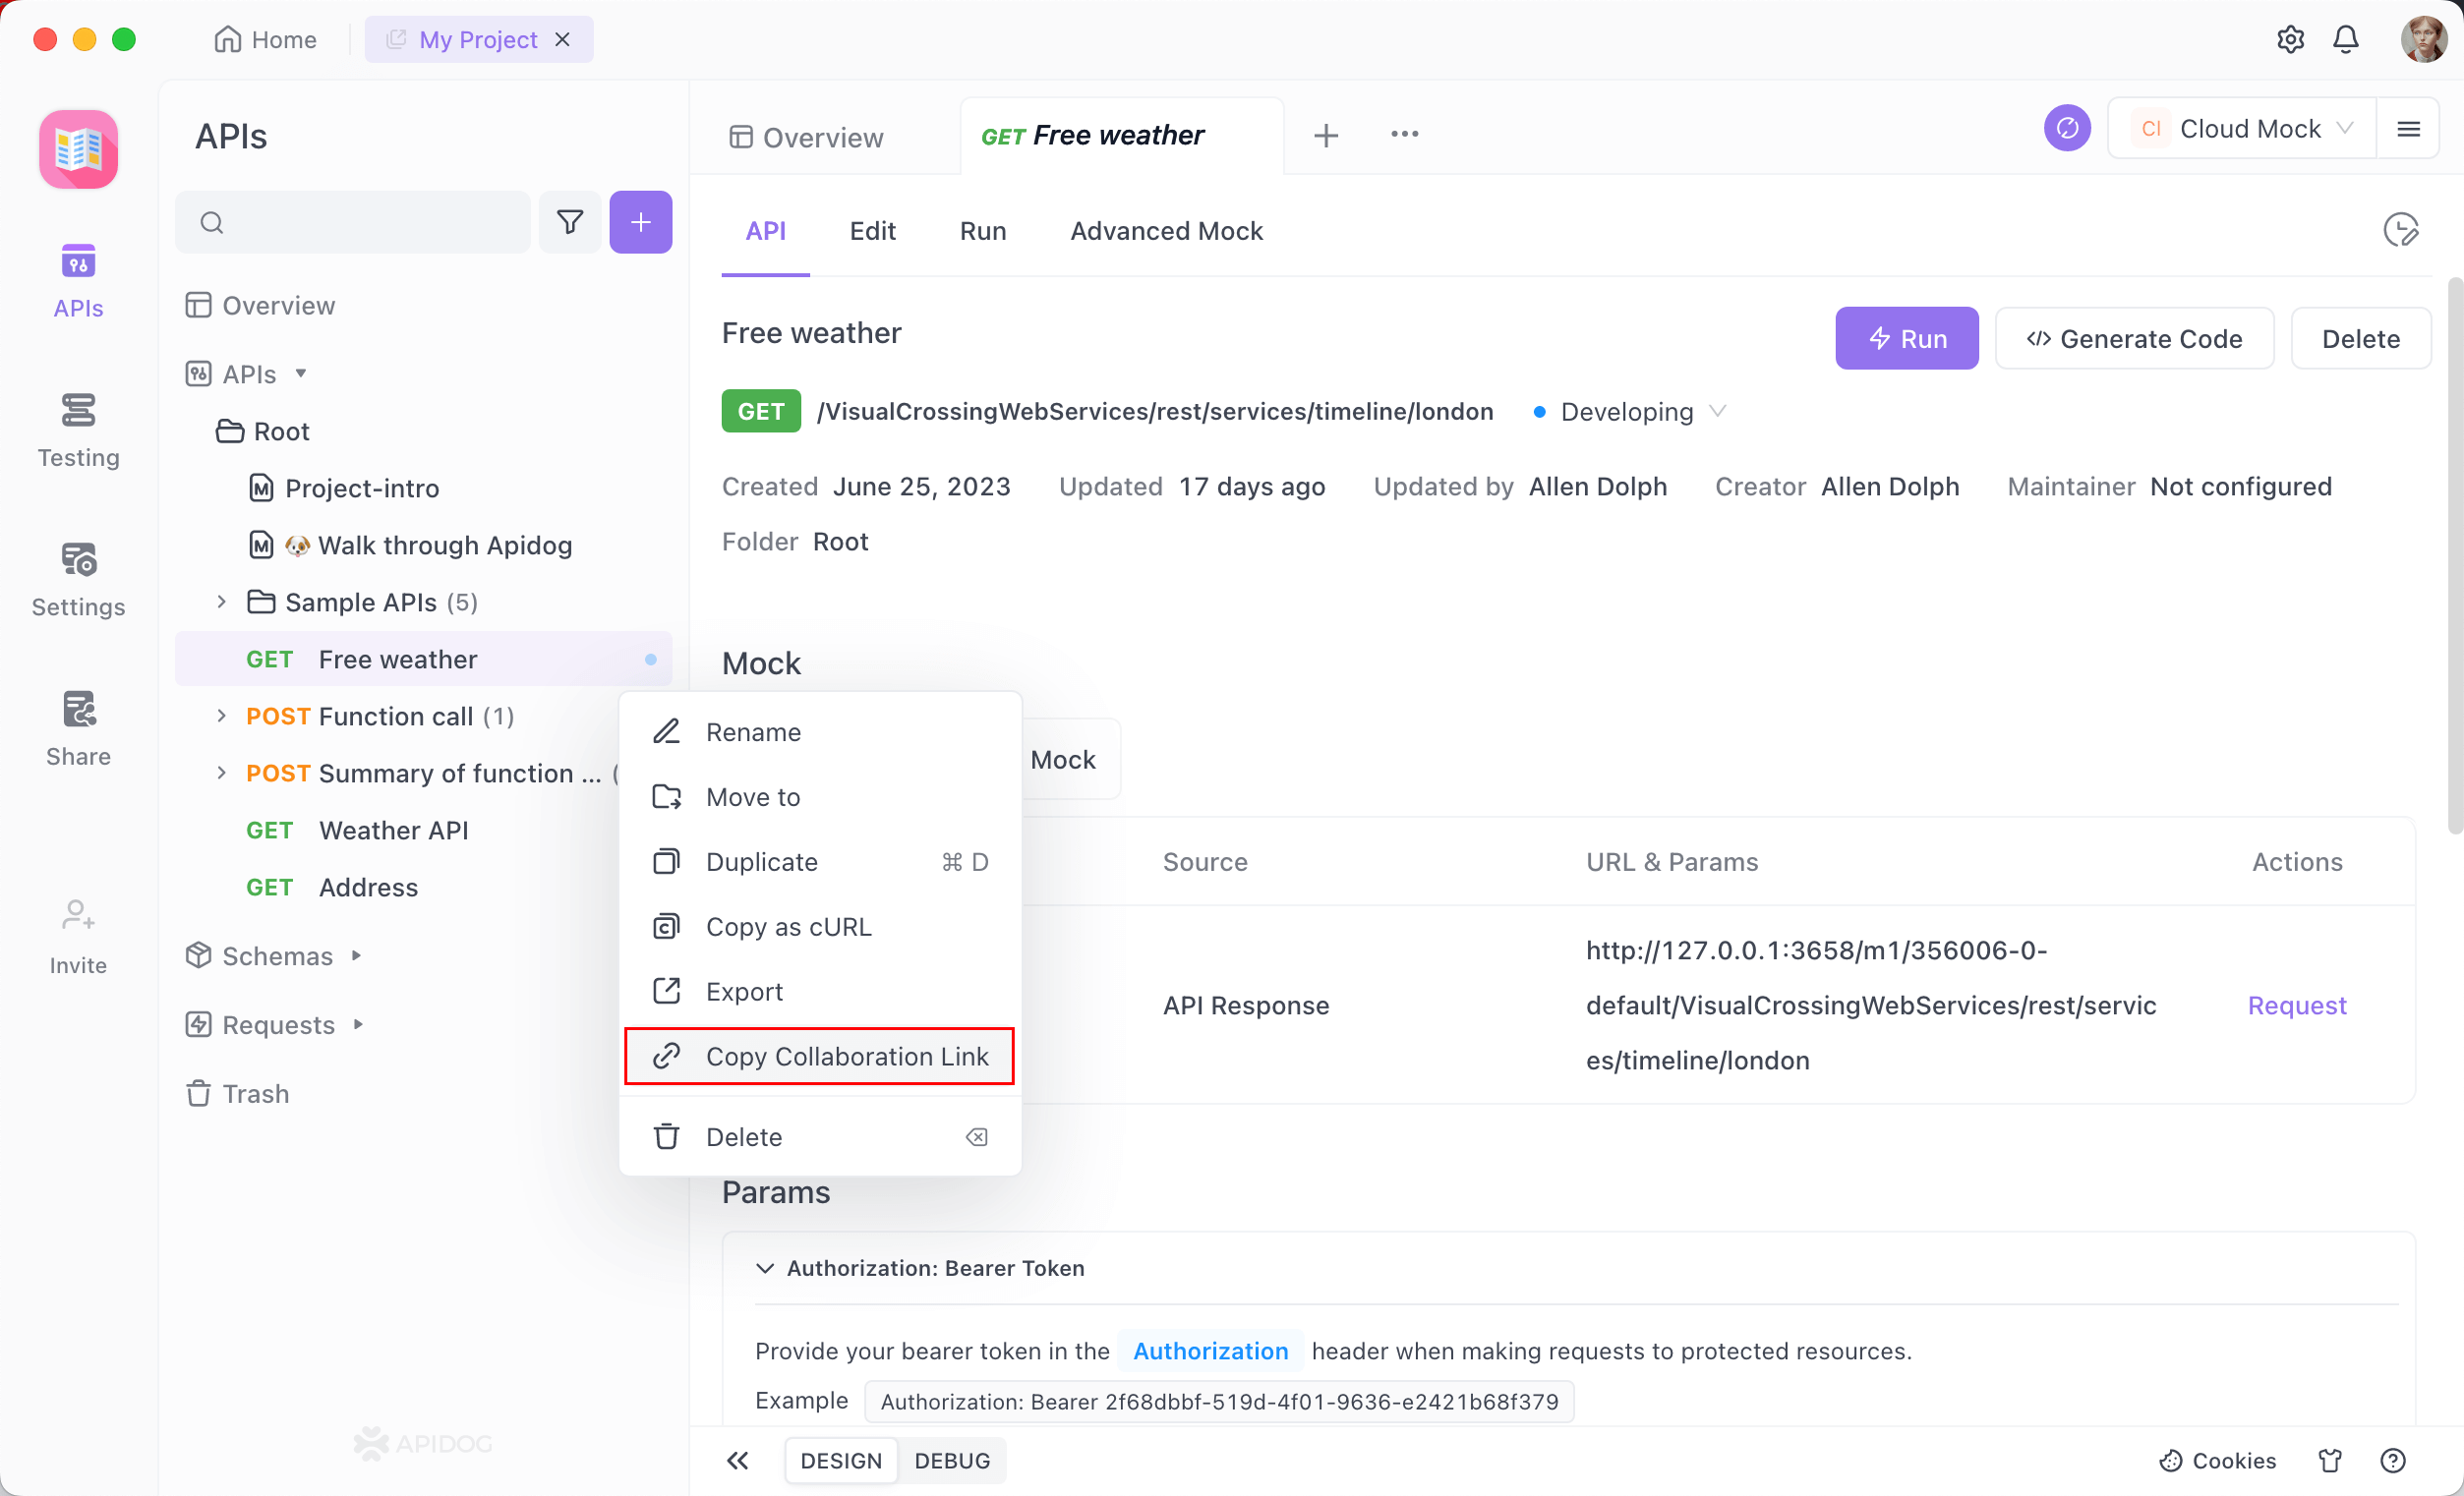Click the plus button to create new API
Image resolution: width=2464 pixels, height=1496 pixels.
[x=641, y=221]
